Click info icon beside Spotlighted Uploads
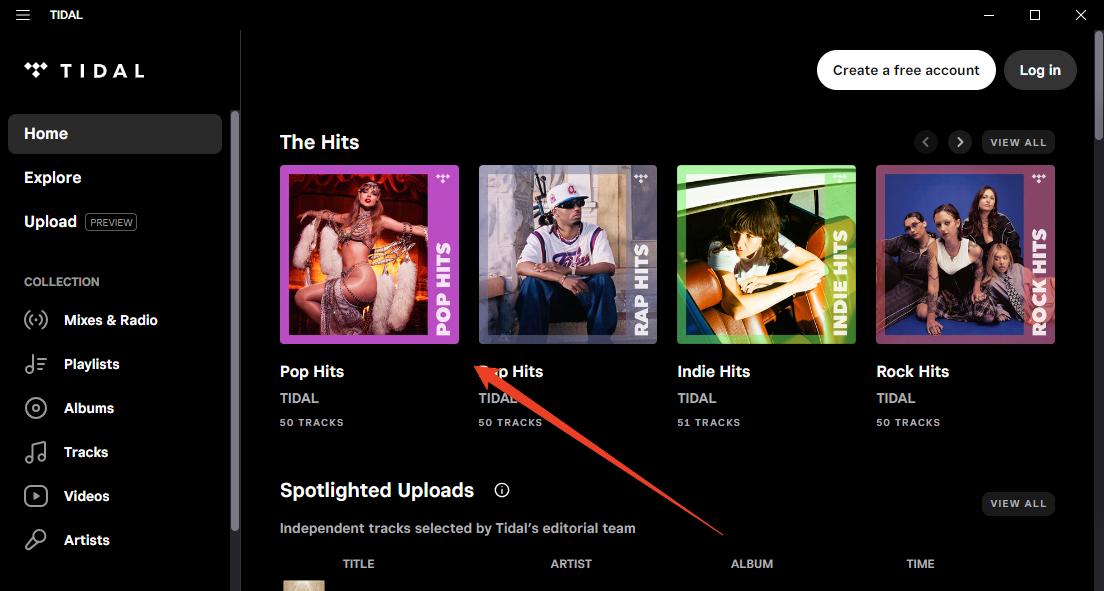 502,490
